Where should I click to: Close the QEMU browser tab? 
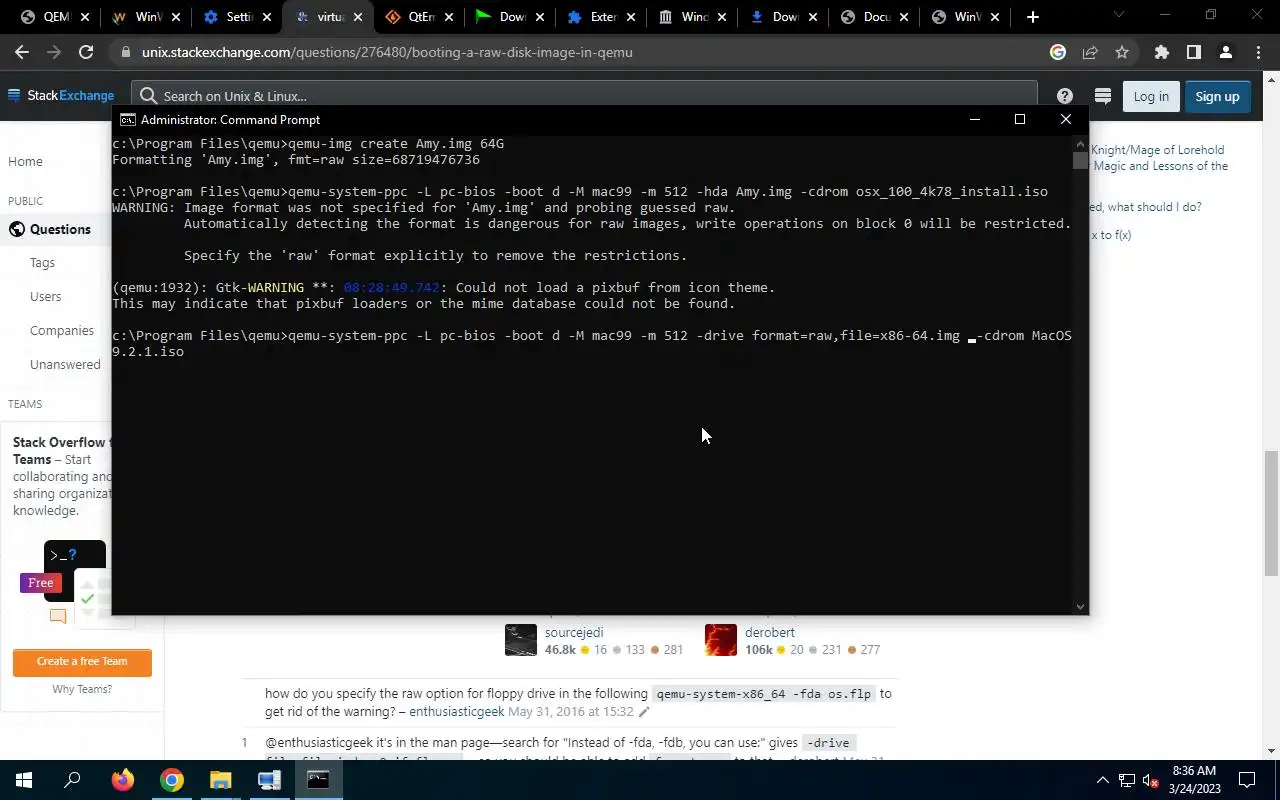83,17
